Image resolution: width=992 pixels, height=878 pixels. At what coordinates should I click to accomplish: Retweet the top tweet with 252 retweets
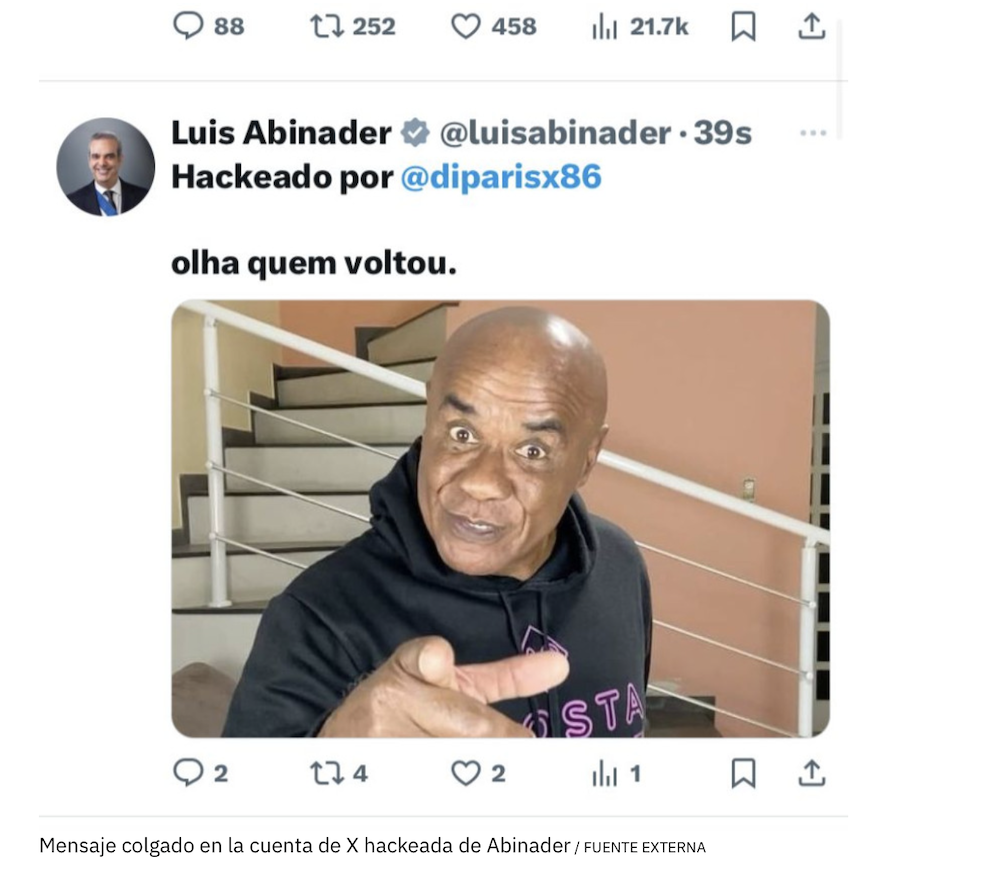tap(326, 26)
